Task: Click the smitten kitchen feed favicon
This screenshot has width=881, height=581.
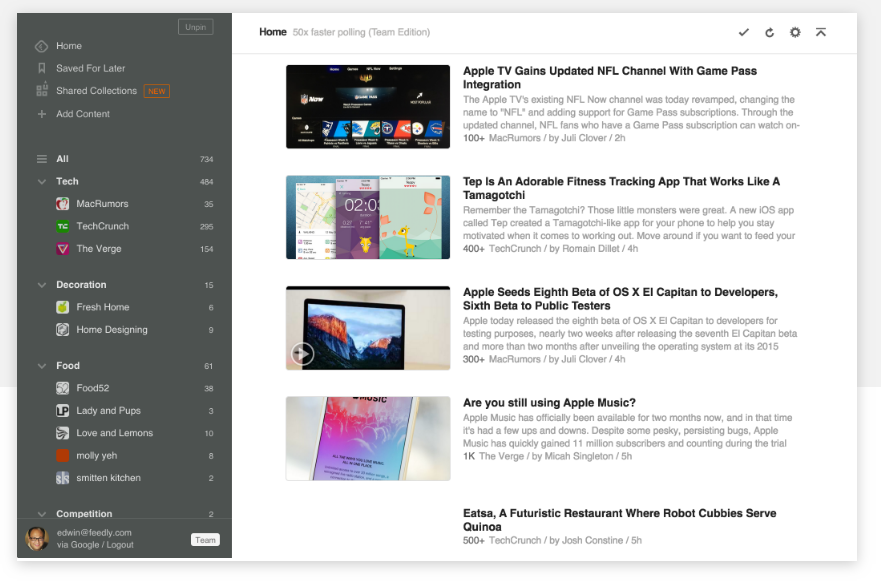Action: pos(62,478)
